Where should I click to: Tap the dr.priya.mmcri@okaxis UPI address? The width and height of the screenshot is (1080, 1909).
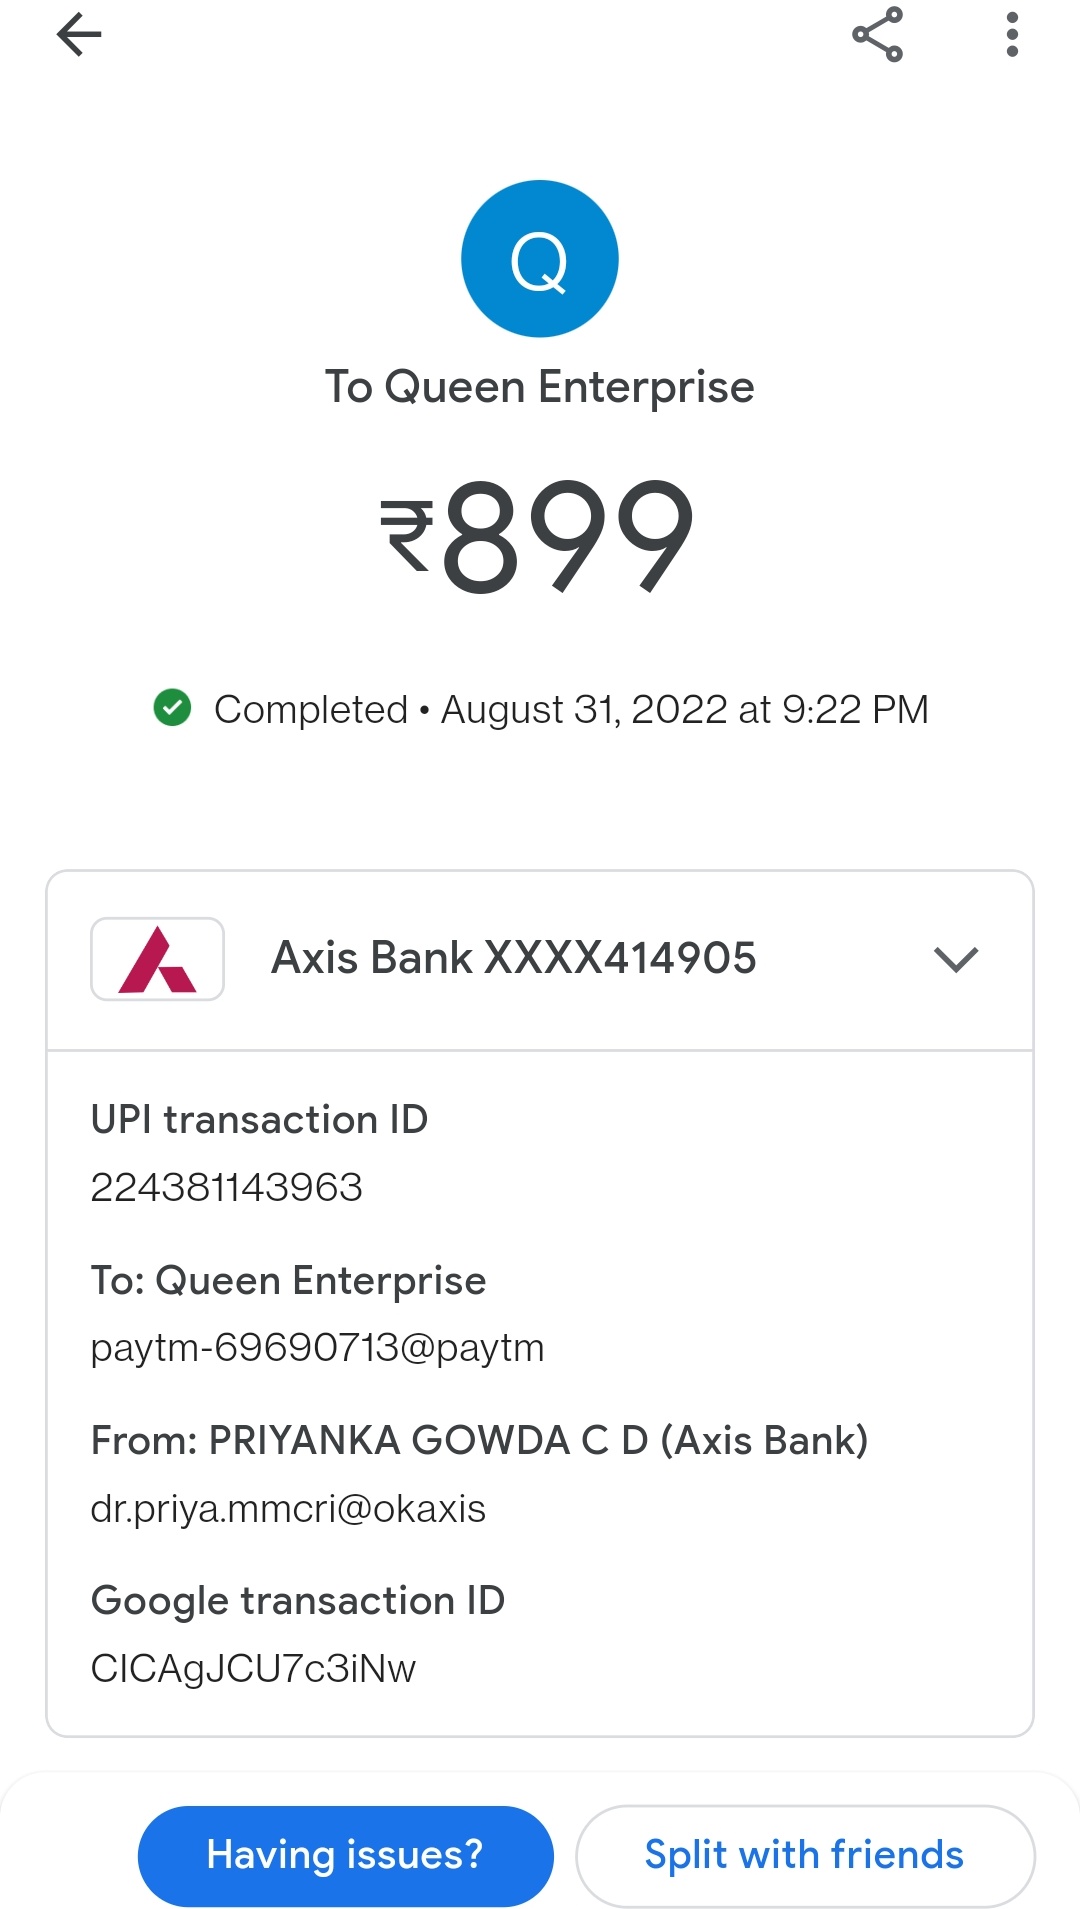pyautogui.click(x=288, y=1508)
